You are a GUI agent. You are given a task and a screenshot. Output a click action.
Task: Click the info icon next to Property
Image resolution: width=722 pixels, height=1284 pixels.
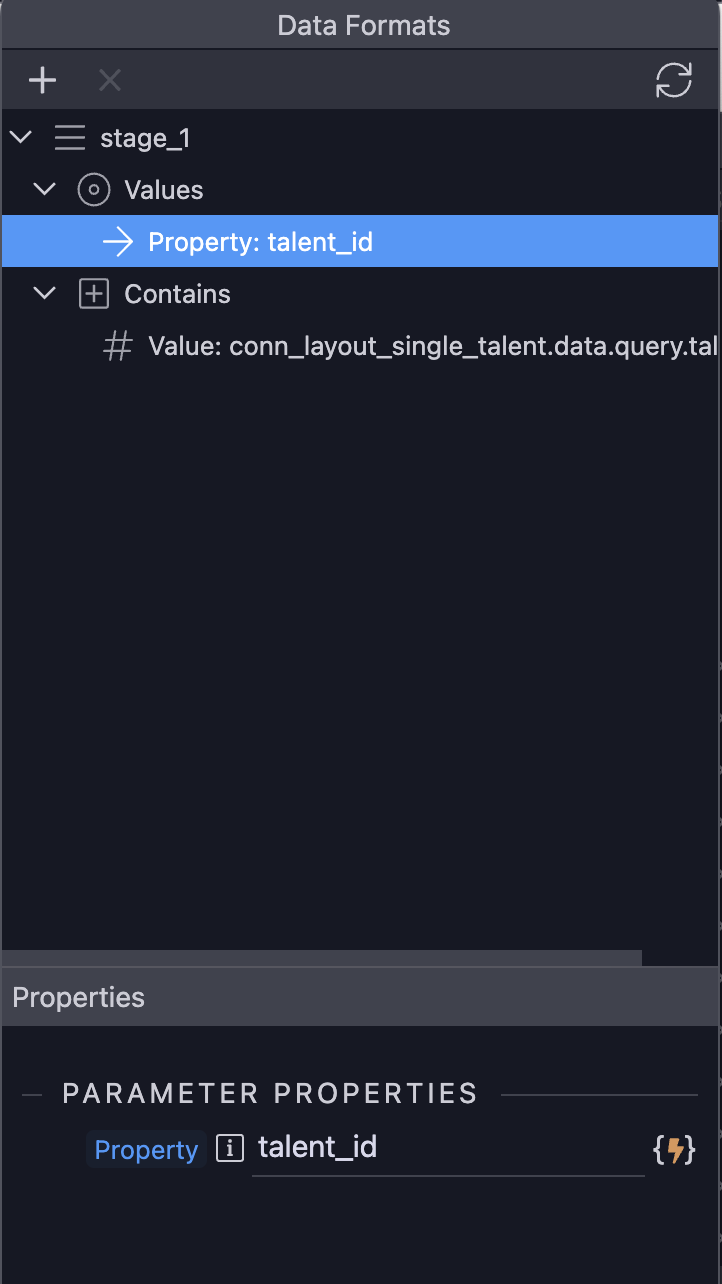click(230, 1149)
